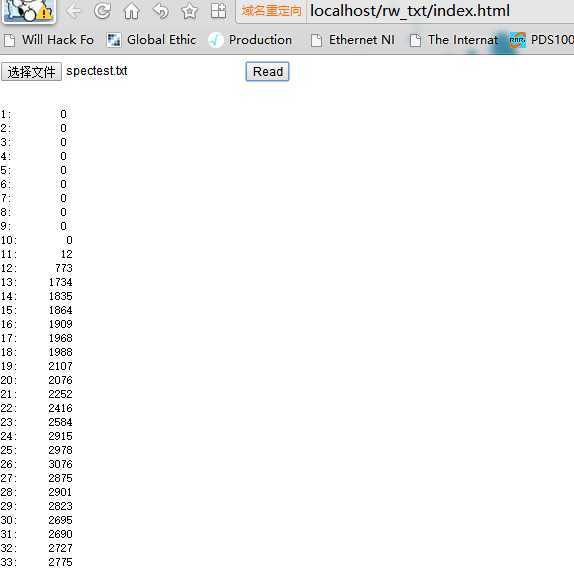Click the row 25 value 2978
The width and height of the screenshot is (574, 584).
click(x=60, y=450)
